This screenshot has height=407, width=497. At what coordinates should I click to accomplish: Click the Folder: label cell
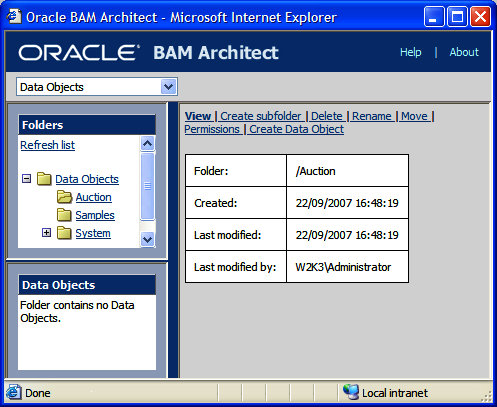point(236,171)
